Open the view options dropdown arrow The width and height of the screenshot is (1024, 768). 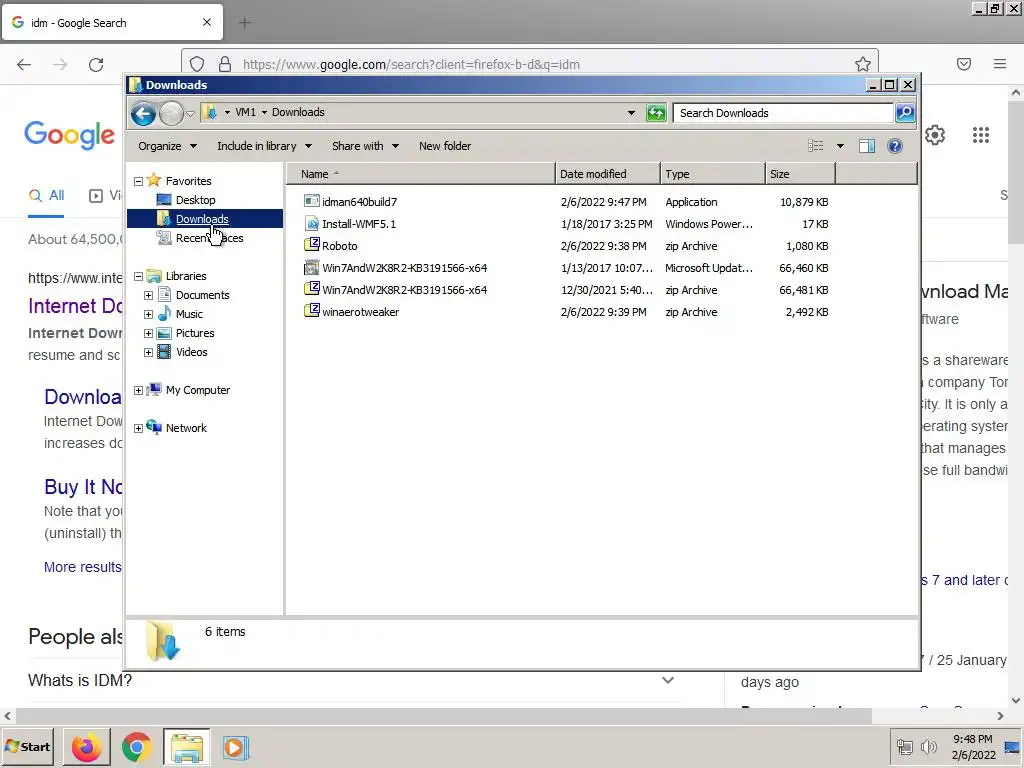(x=840, y=146)
